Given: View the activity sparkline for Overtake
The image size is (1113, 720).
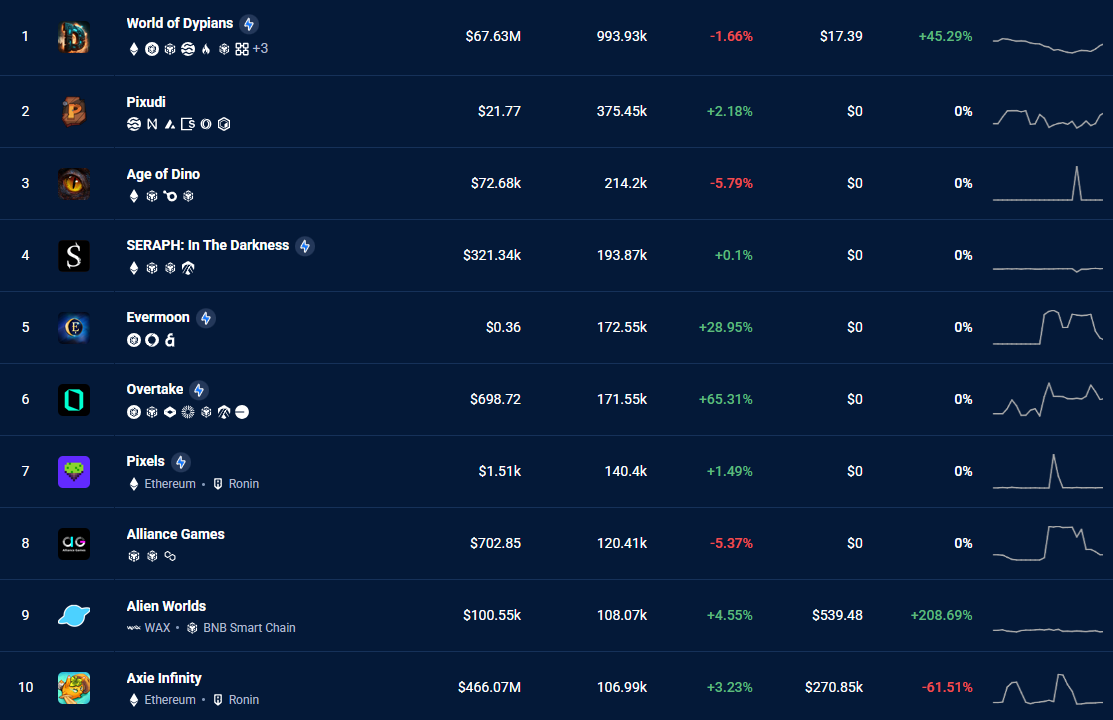Looking at the screenshot, I should coord(1048,400).
